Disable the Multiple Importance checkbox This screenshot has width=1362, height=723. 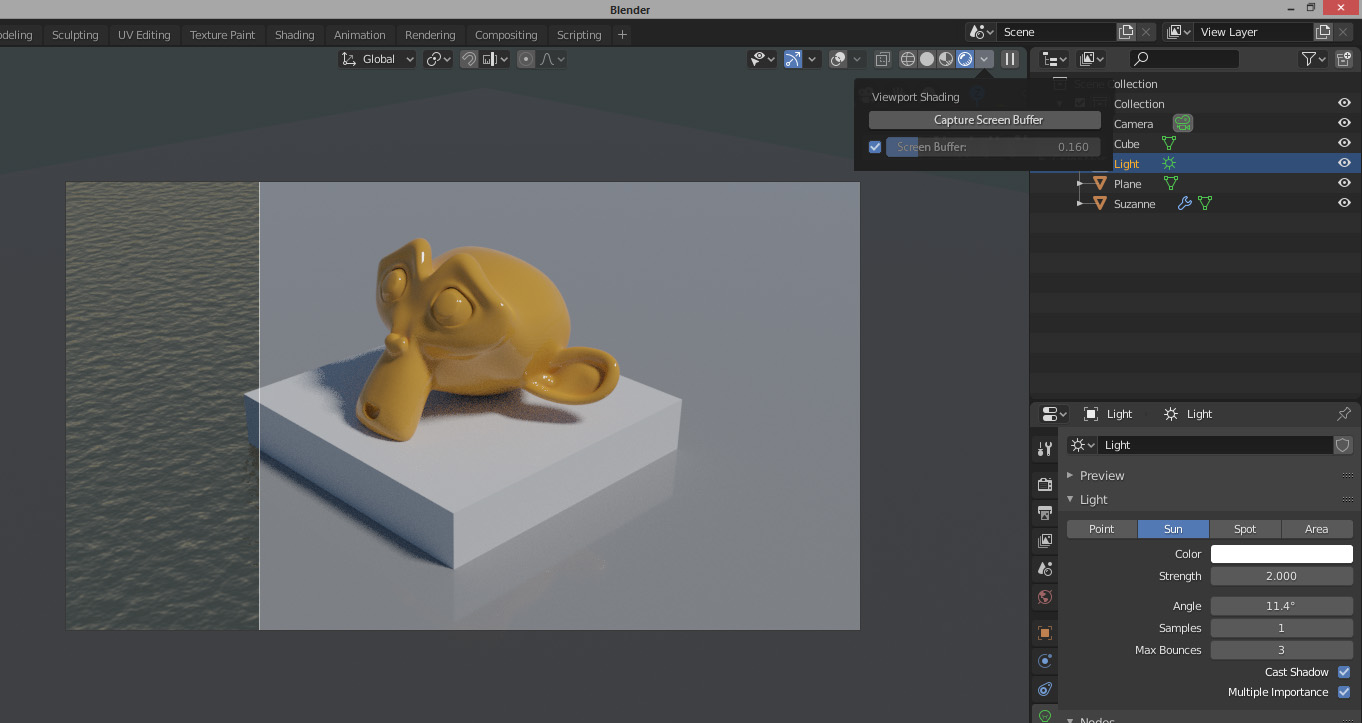pyautogui.click(x=1344, y=692)
